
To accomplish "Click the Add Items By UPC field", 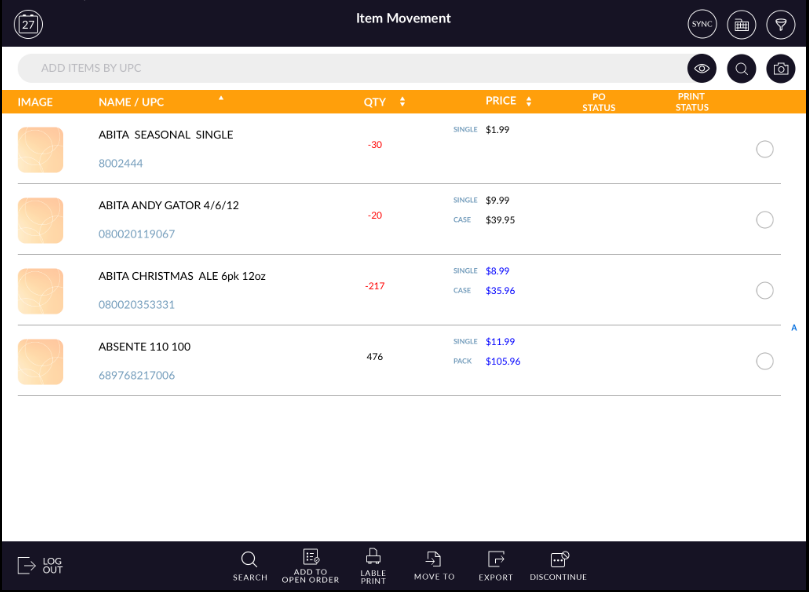I will pos(350,68).
